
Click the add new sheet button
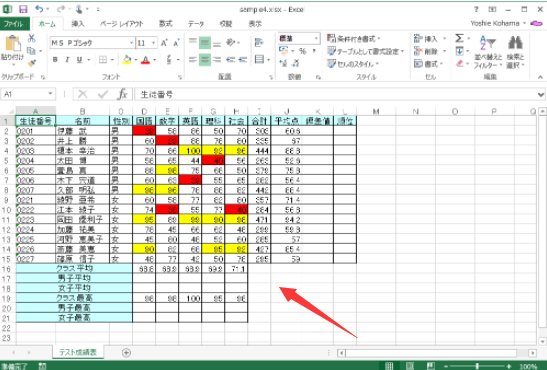[126, 353]
